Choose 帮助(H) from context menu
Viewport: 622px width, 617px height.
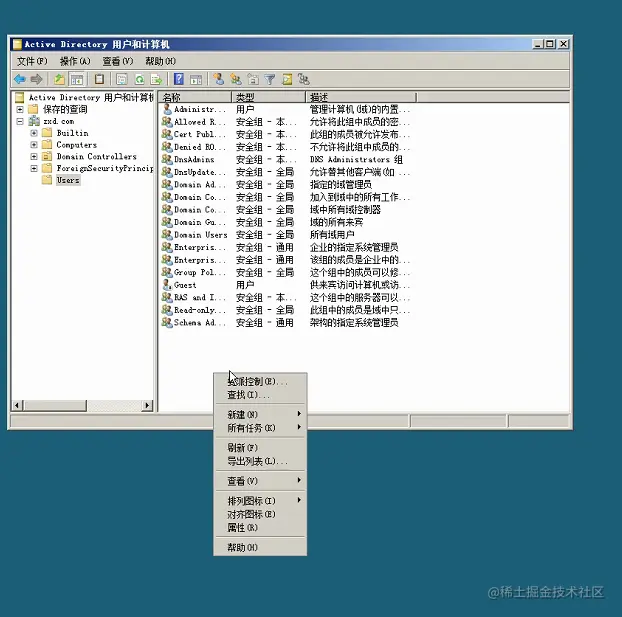260,548
